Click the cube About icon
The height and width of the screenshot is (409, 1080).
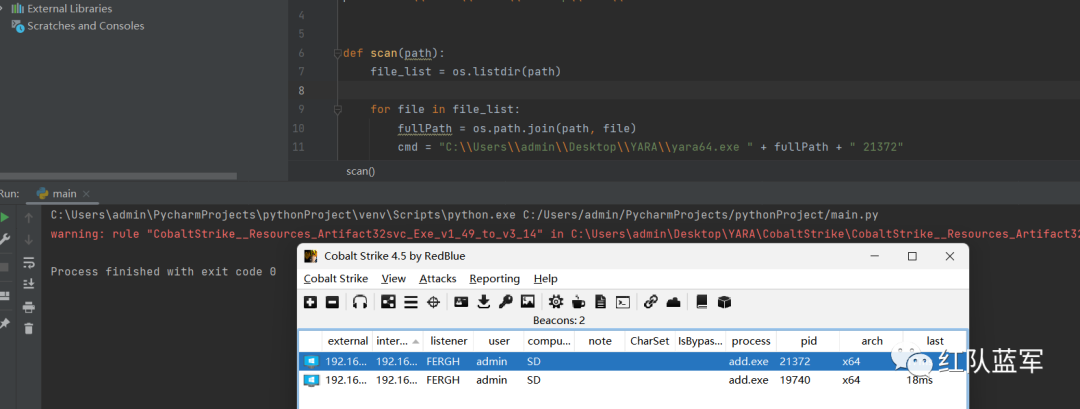[x=724, y=302]
